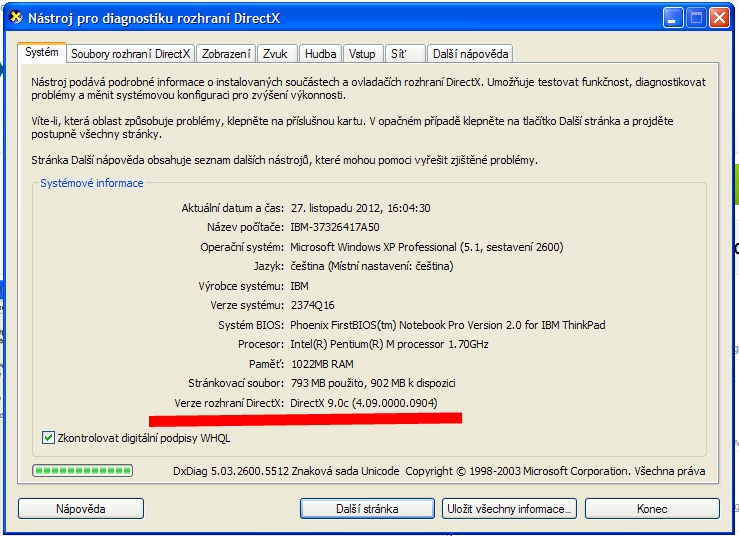This screenshot has height=536, width=739.
Task: Click the 'Stránkovací soubor:' label
Action: tap(236, 383)
